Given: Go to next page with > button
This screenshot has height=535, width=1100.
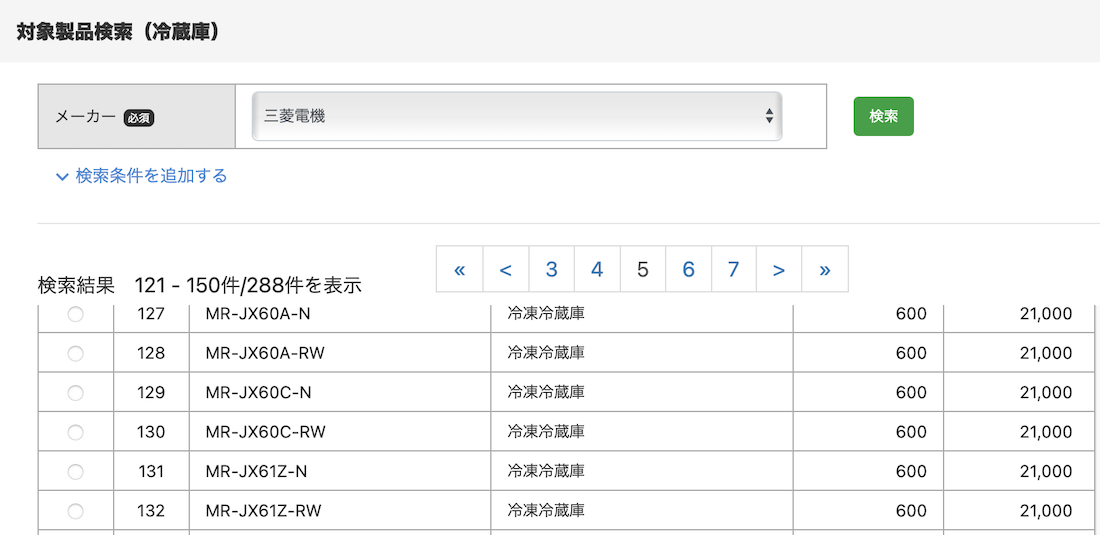Looking at the screenshot, I should point(779,269).
